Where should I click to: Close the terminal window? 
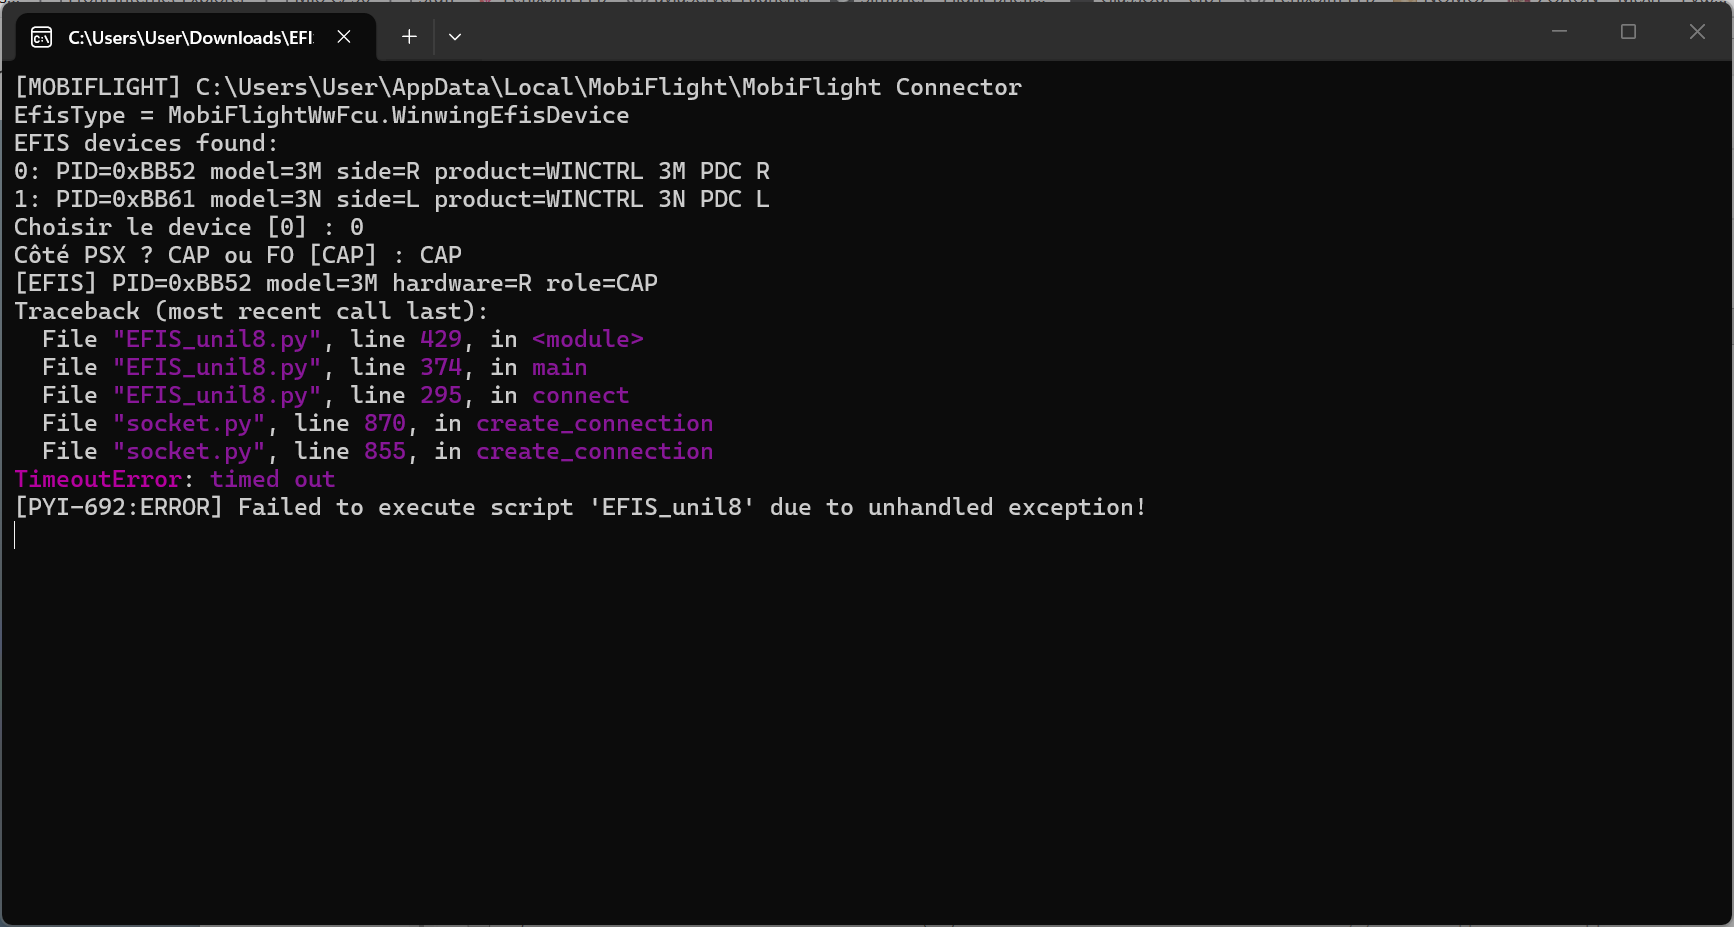pyautogui.click(x=1697, y=32)
